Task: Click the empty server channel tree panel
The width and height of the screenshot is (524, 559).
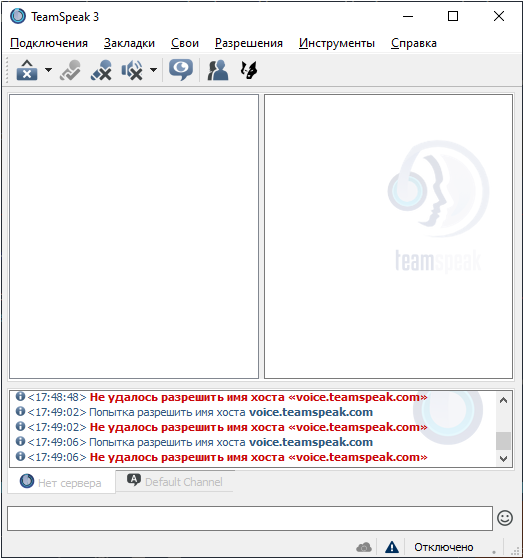Action: pyautogui.click(x=134, y=236)
